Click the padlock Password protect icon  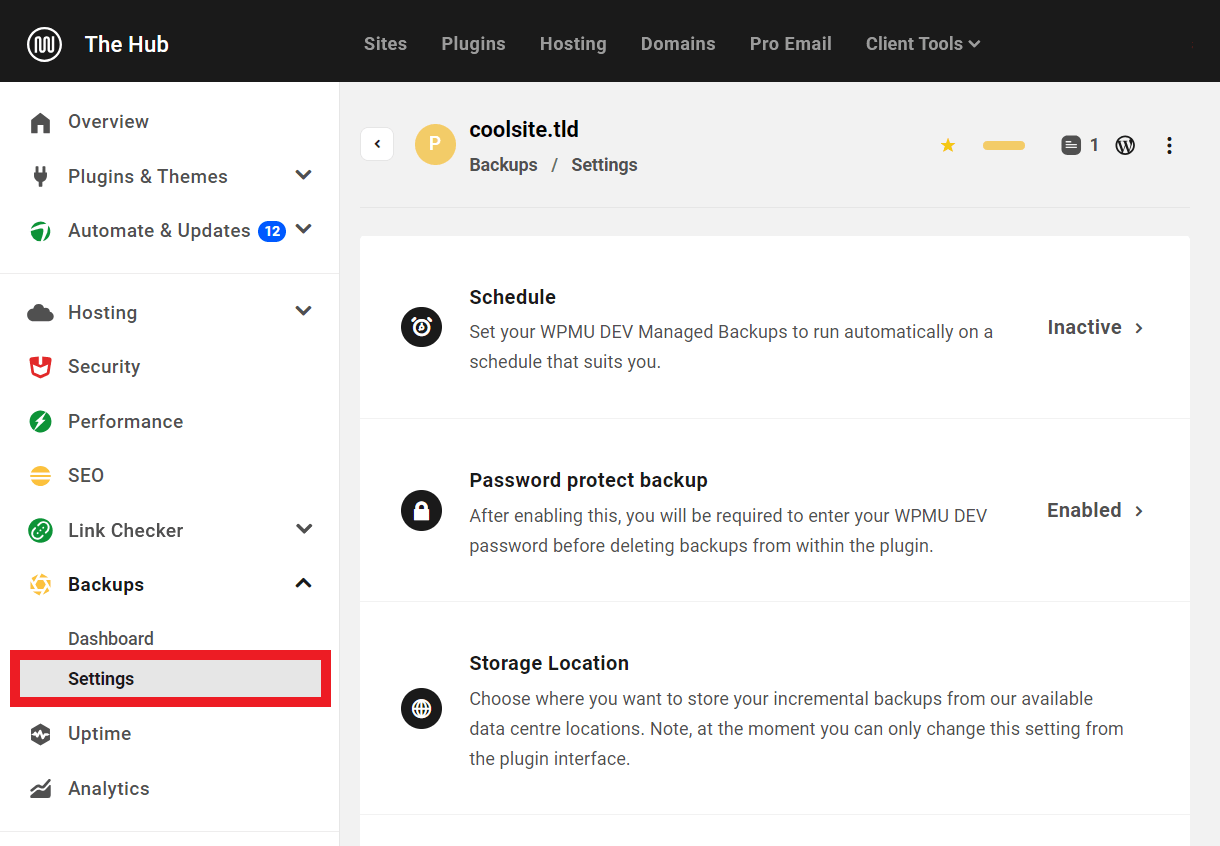(x=421, y=510)
